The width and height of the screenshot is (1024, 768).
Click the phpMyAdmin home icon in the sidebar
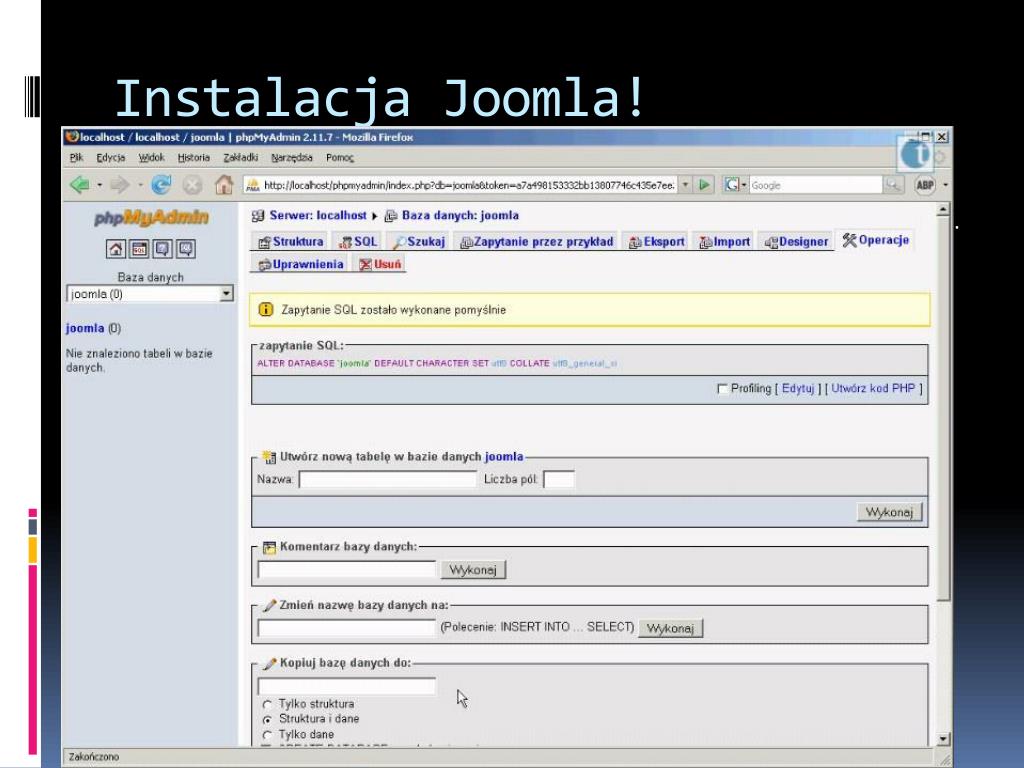(x=116, y=249)
